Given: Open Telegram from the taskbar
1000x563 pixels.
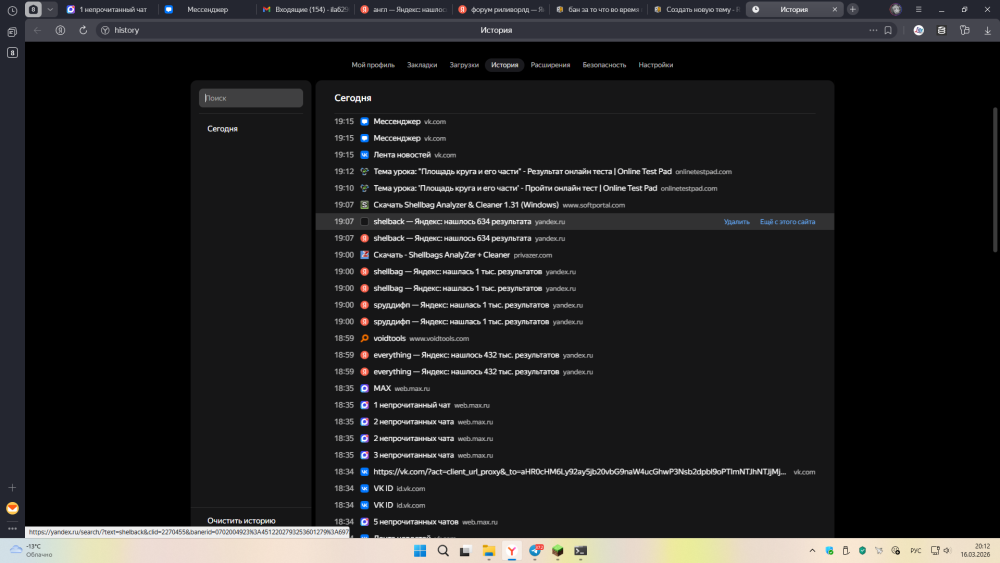Looking at the screenshot, I should click(535, 551).
